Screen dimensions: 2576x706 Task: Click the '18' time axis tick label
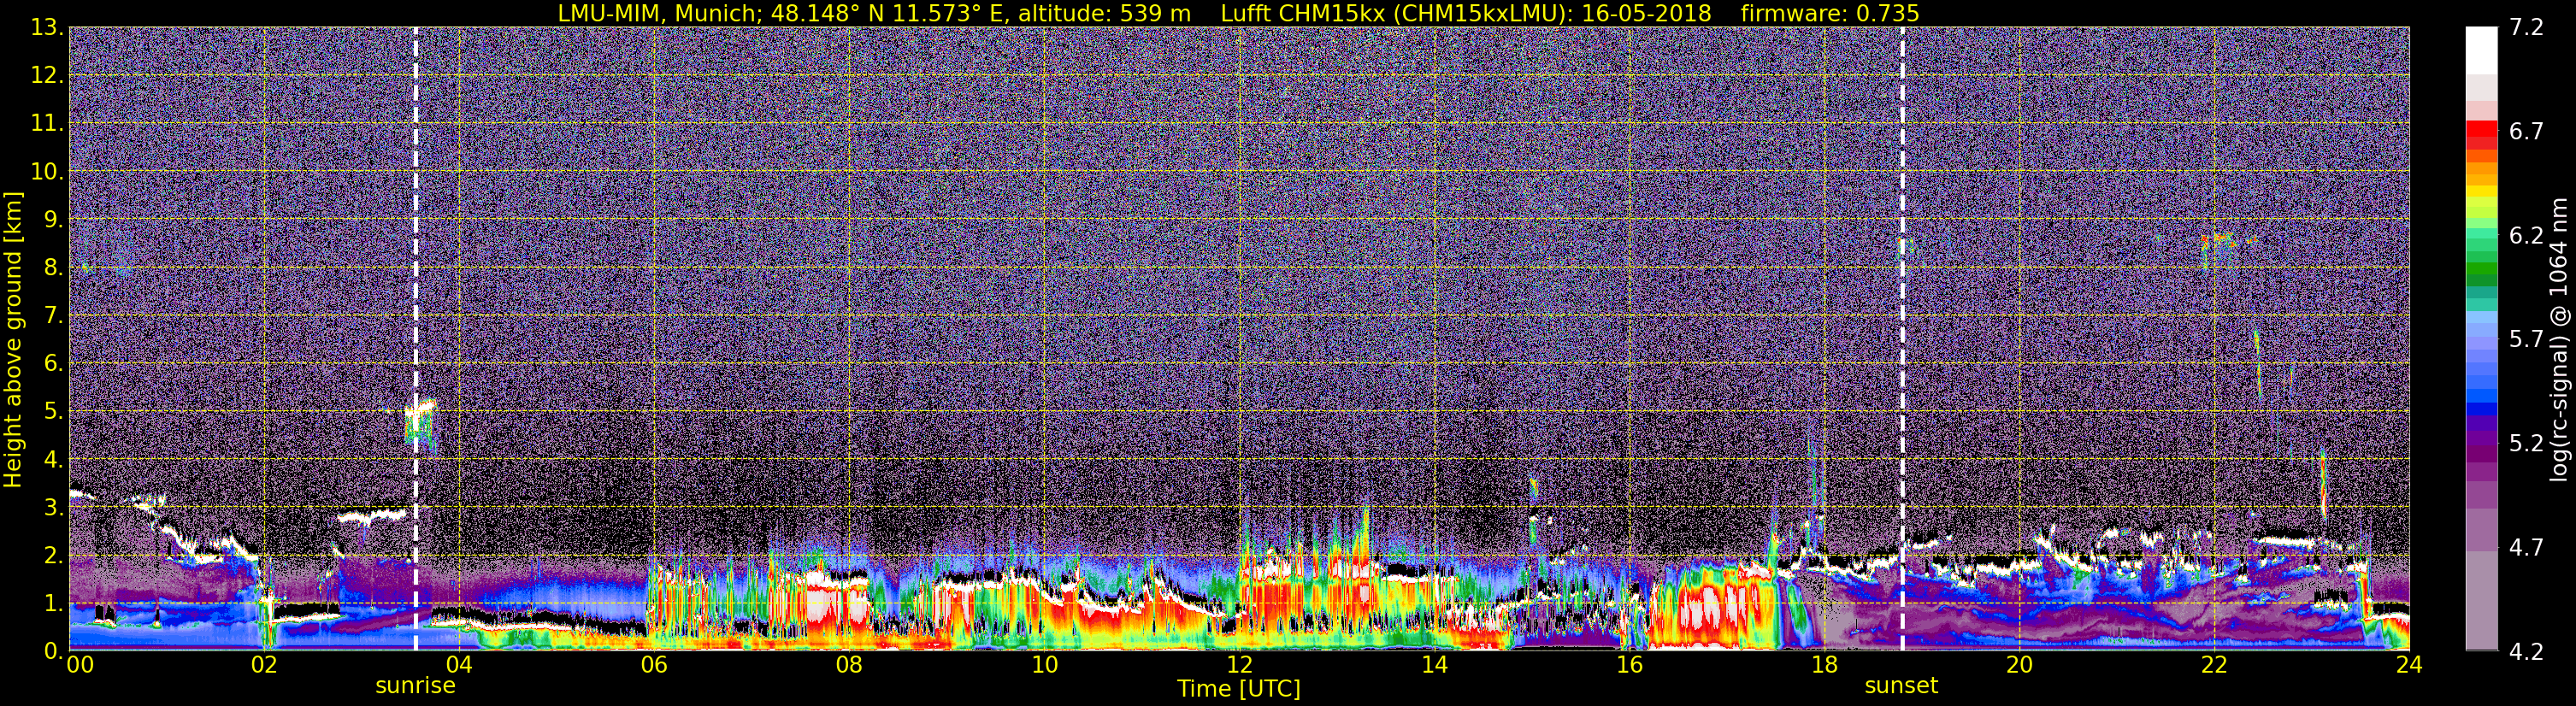pyautogui.click(x=1824, y=665)
